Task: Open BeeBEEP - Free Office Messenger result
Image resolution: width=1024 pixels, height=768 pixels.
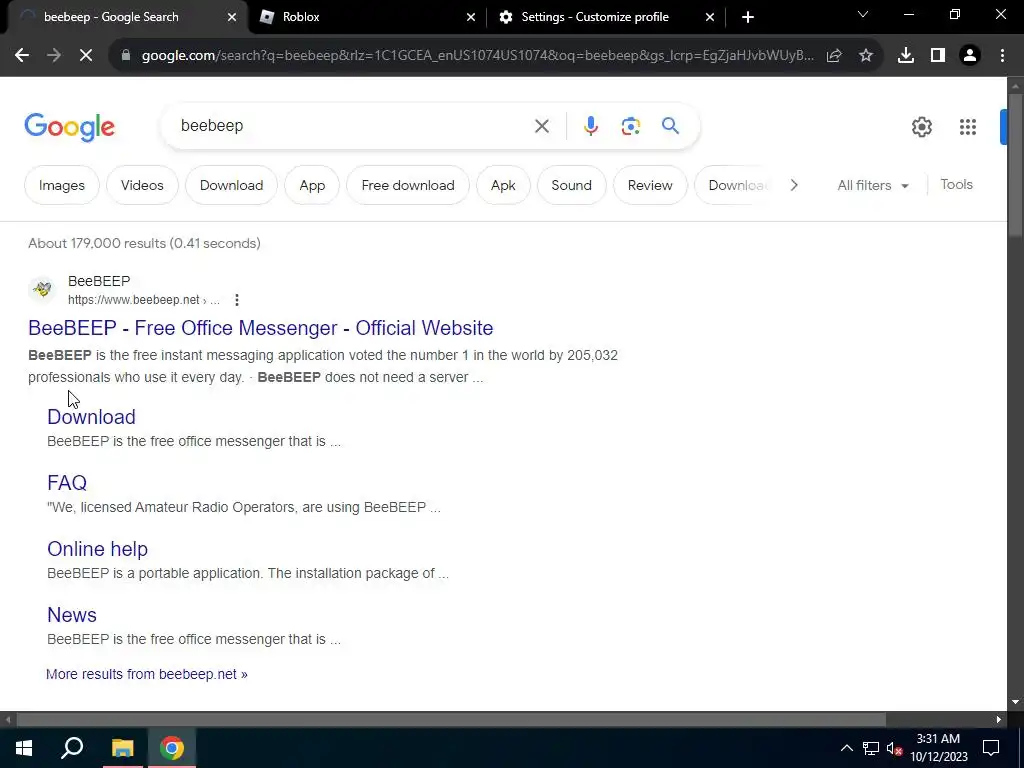Action: pyautogui.click(x=261, y=328)
